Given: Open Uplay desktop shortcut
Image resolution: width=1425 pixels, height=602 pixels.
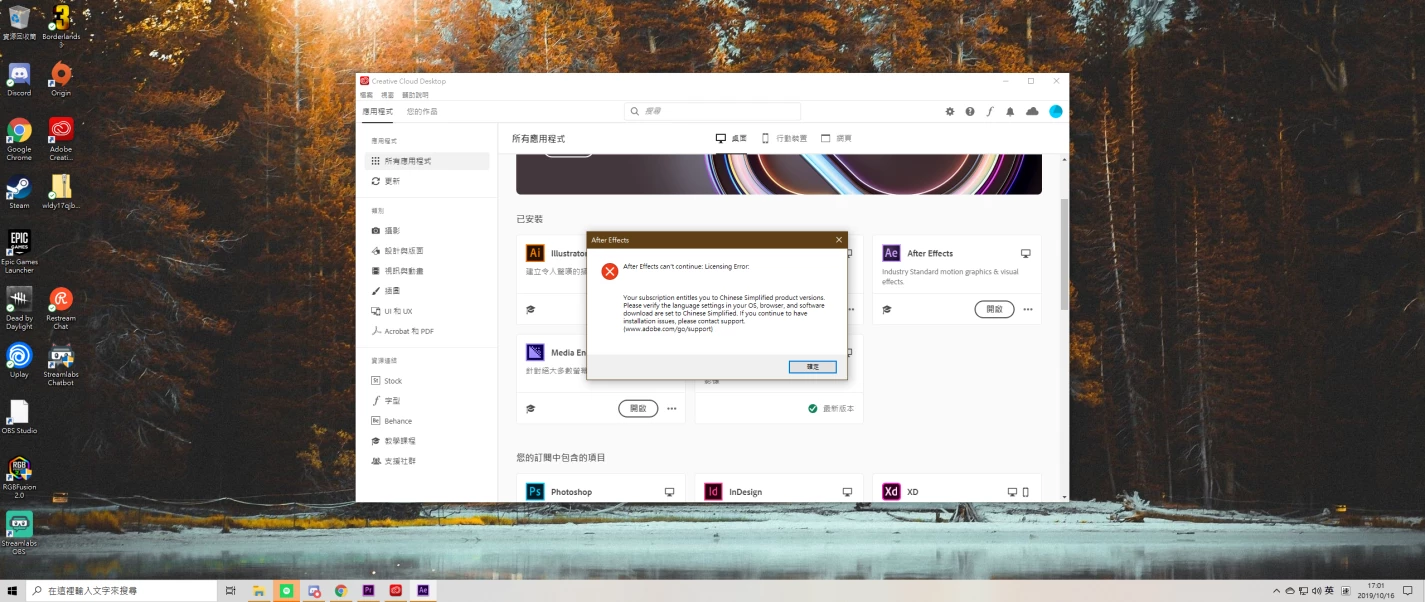Looking at the screenshot, I should [19, 361].
